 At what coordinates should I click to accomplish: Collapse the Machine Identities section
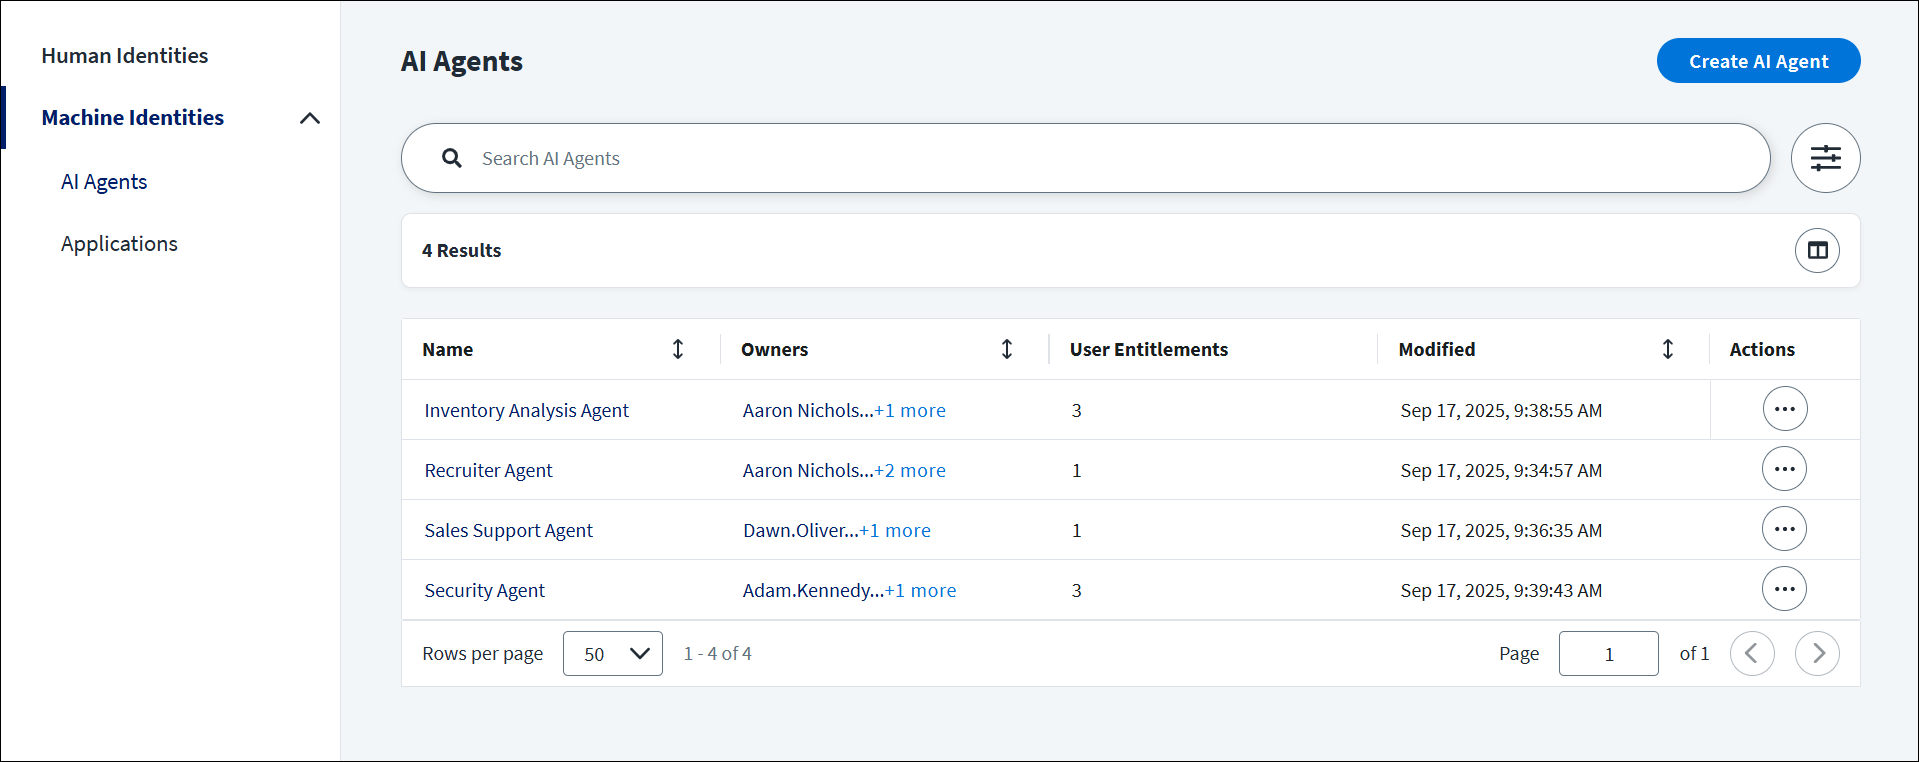[310, 118]
